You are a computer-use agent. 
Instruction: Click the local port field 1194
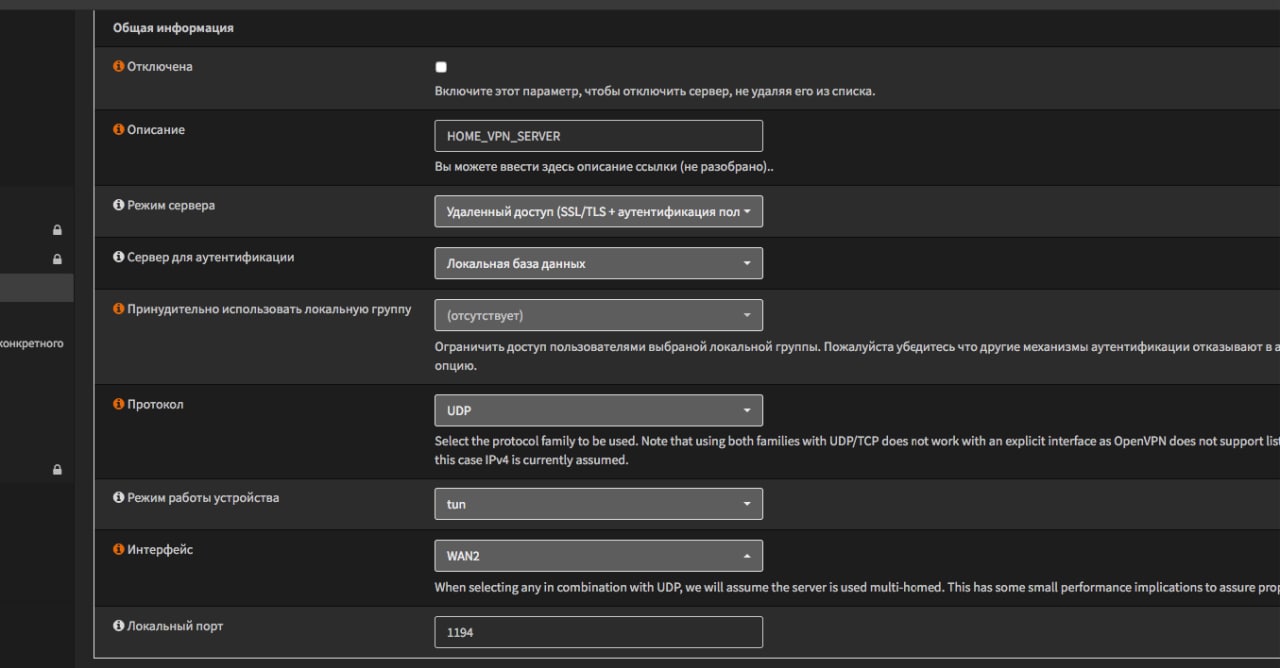point(598,632)
